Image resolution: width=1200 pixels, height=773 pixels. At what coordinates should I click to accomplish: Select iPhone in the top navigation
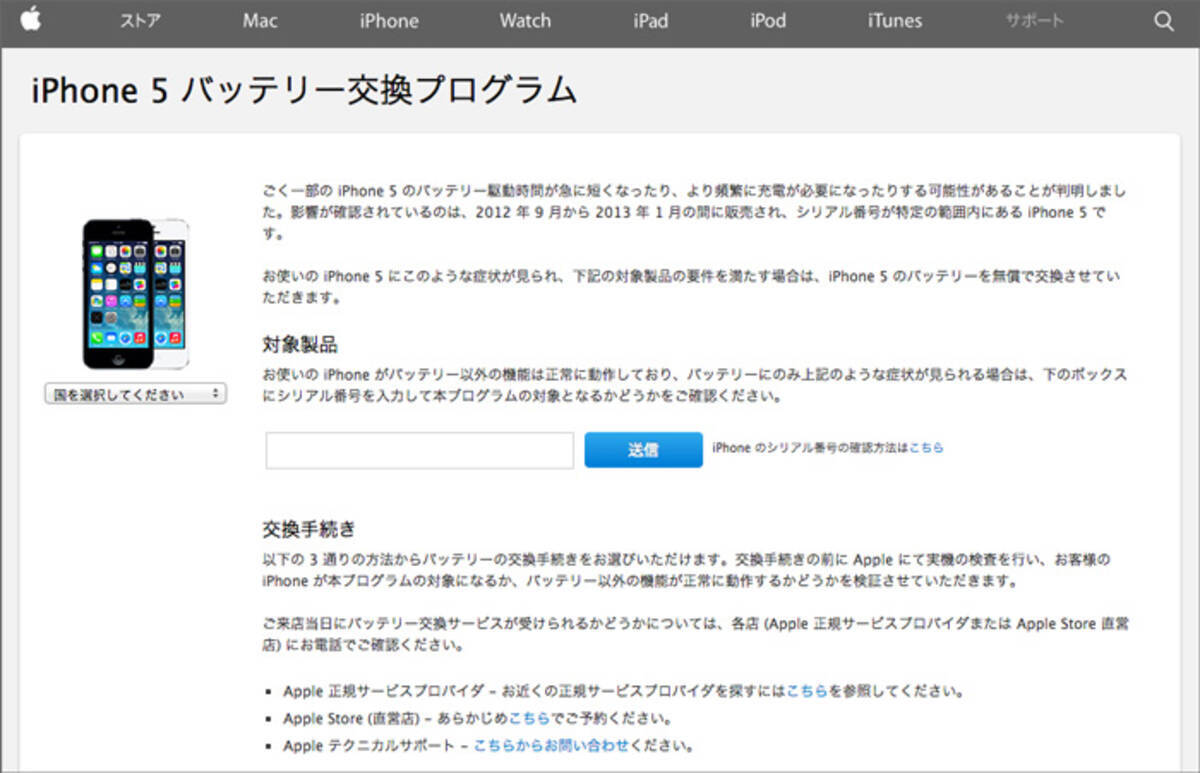pyautogui.click(x=389, y=21)
